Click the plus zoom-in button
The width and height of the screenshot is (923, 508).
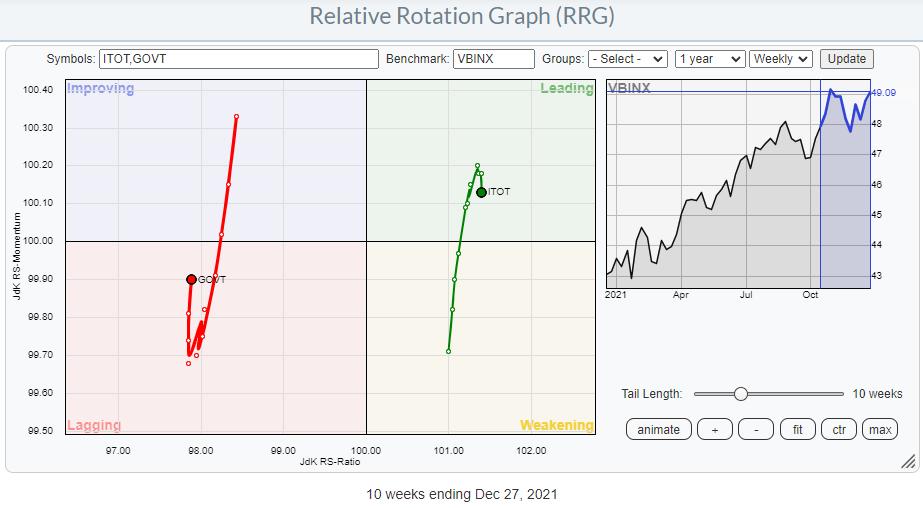pos(714,429)
